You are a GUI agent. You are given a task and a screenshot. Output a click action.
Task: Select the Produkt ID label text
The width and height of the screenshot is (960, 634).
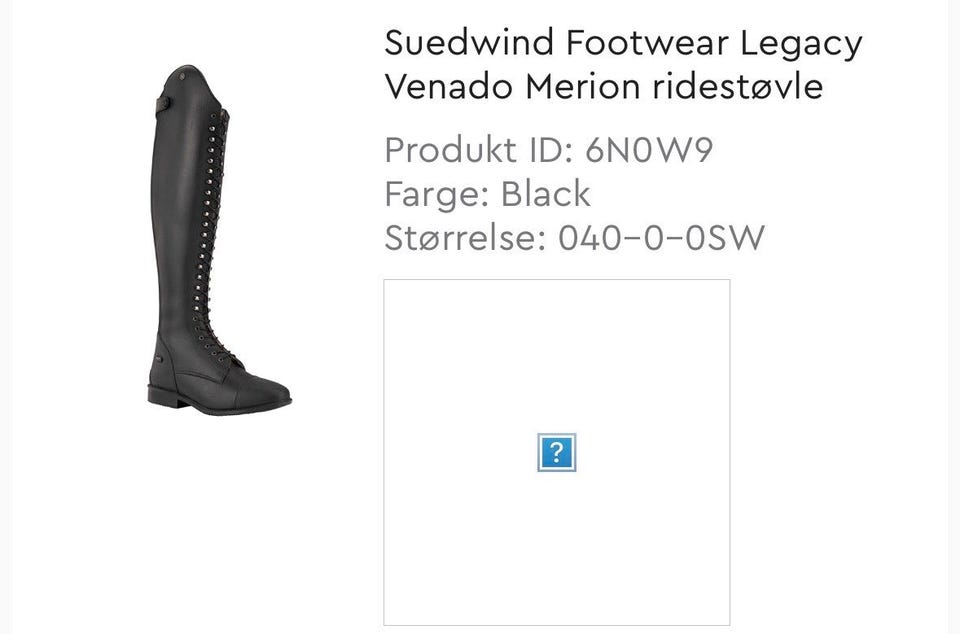(x=479, y=150)
